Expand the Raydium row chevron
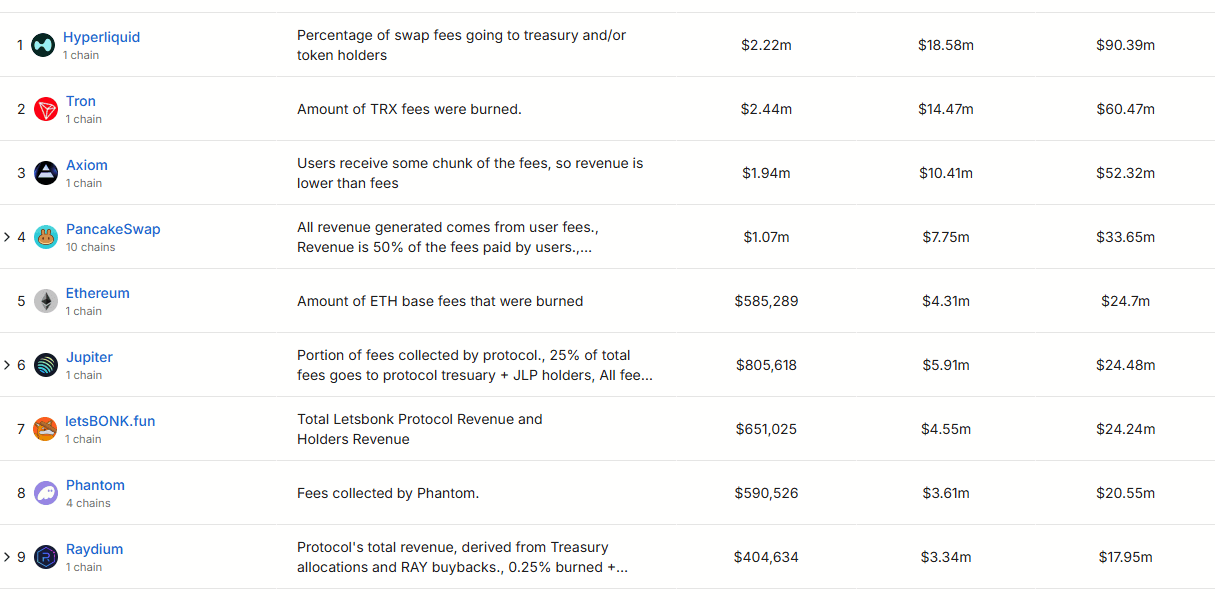The image size is (1215, 600). point(7,557)
